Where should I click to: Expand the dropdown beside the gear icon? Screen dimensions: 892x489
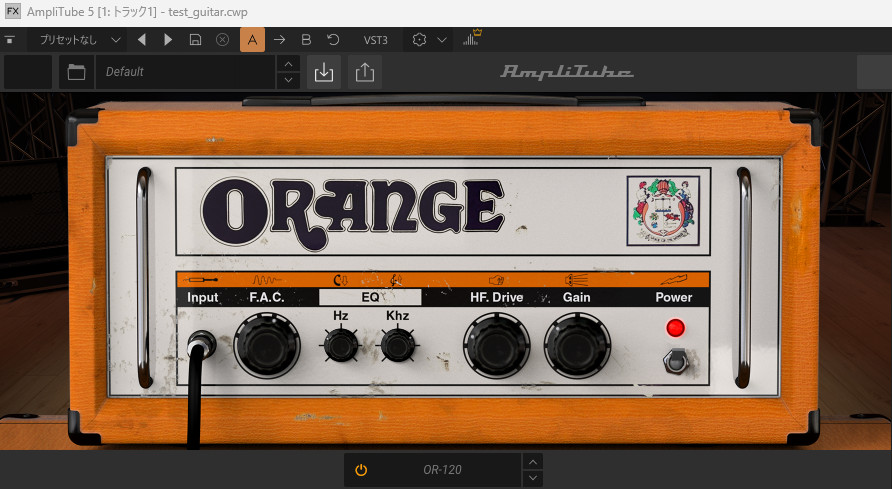[x=441, y=40]
